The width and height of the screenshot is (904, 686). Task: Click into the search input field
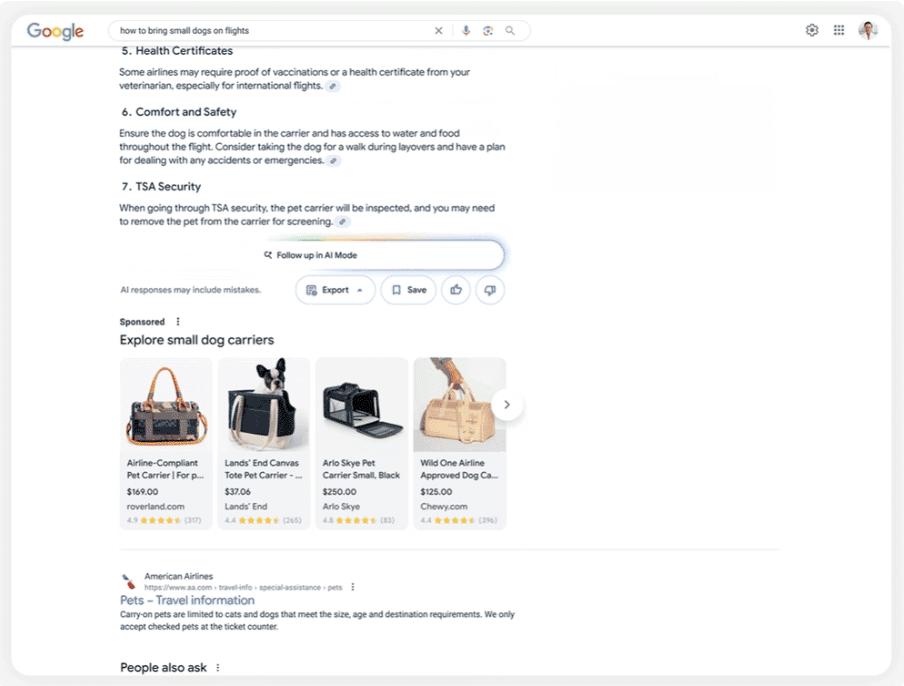[271, 31]
